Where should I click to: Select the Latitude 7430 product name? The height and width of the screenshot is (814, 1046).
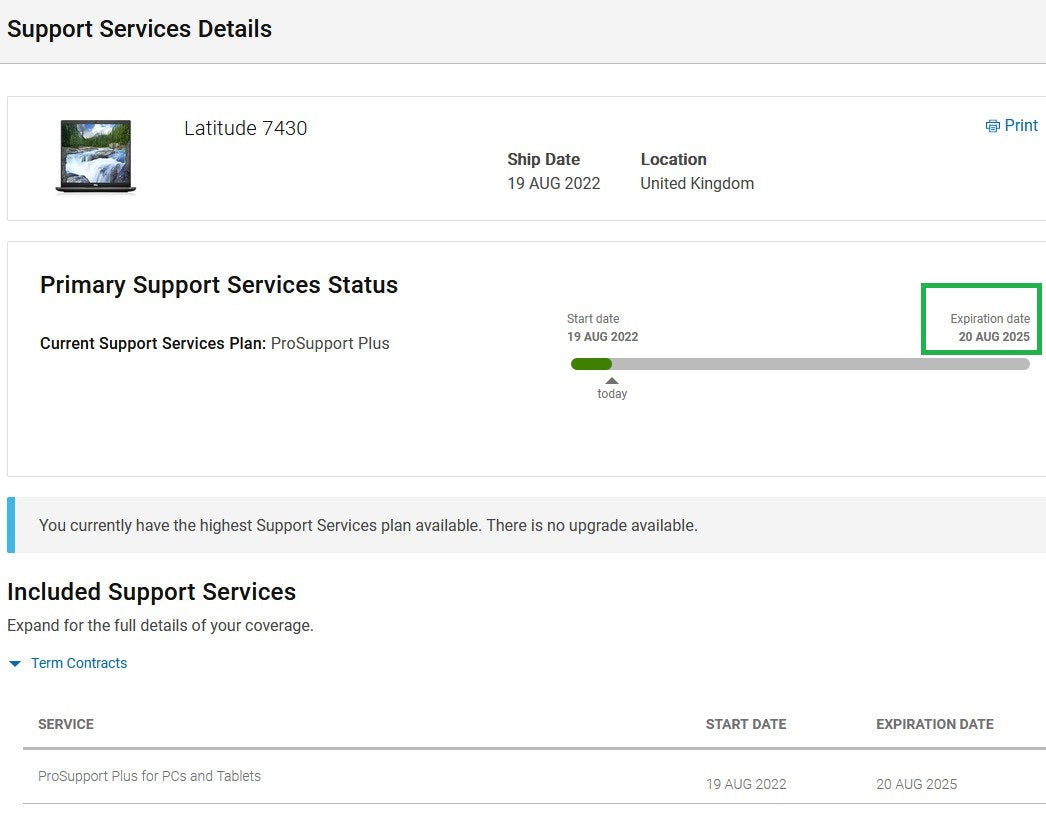(245, 128)
